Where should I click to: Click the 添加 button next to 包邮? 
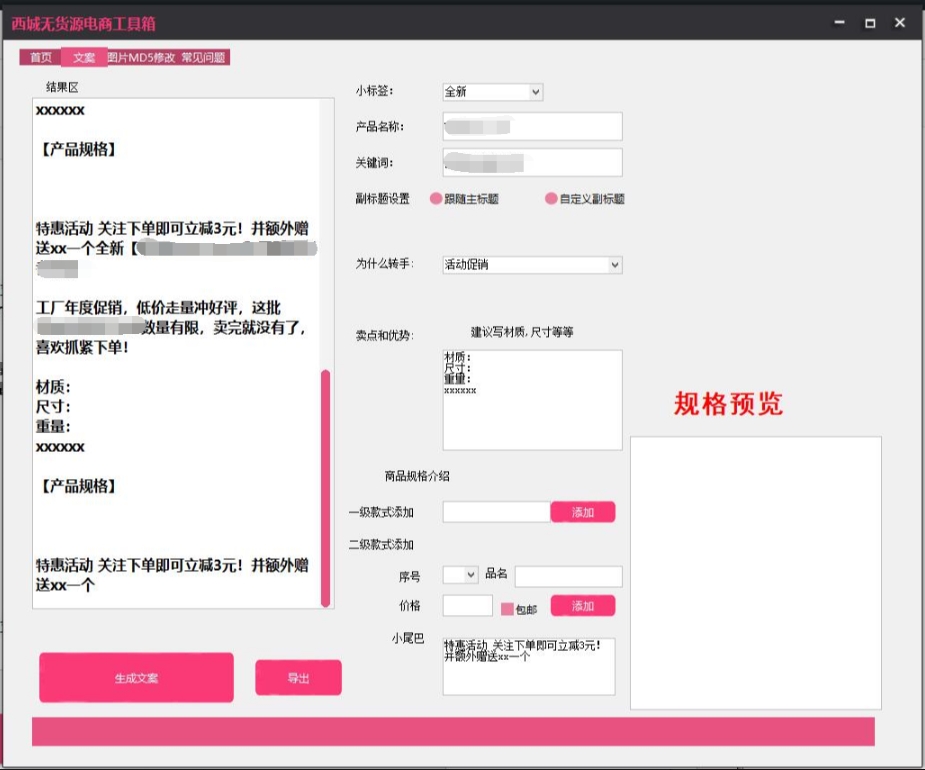pyautogui.click(x=583, y=606)
